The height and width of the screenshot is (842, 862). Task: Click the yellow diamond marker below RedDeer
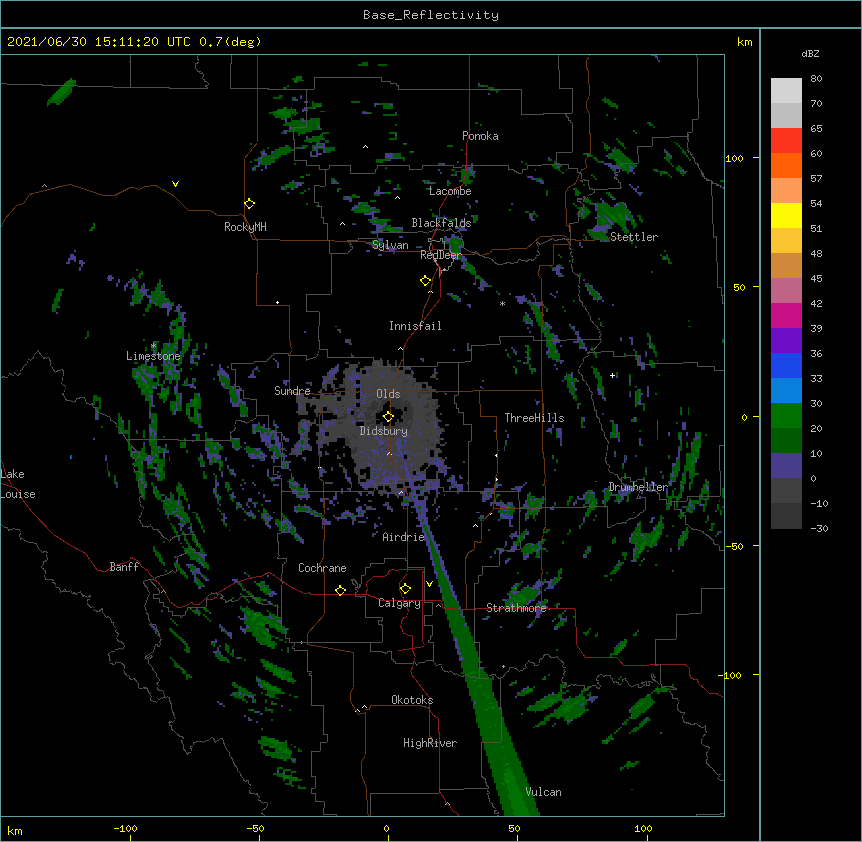[425, 281]
